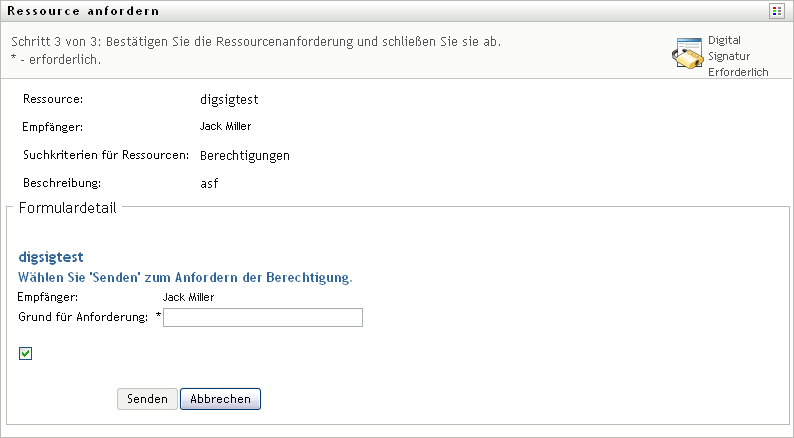Focus the Grund für Anforderung field
This screenshot has width=794, height=438.
263,317
